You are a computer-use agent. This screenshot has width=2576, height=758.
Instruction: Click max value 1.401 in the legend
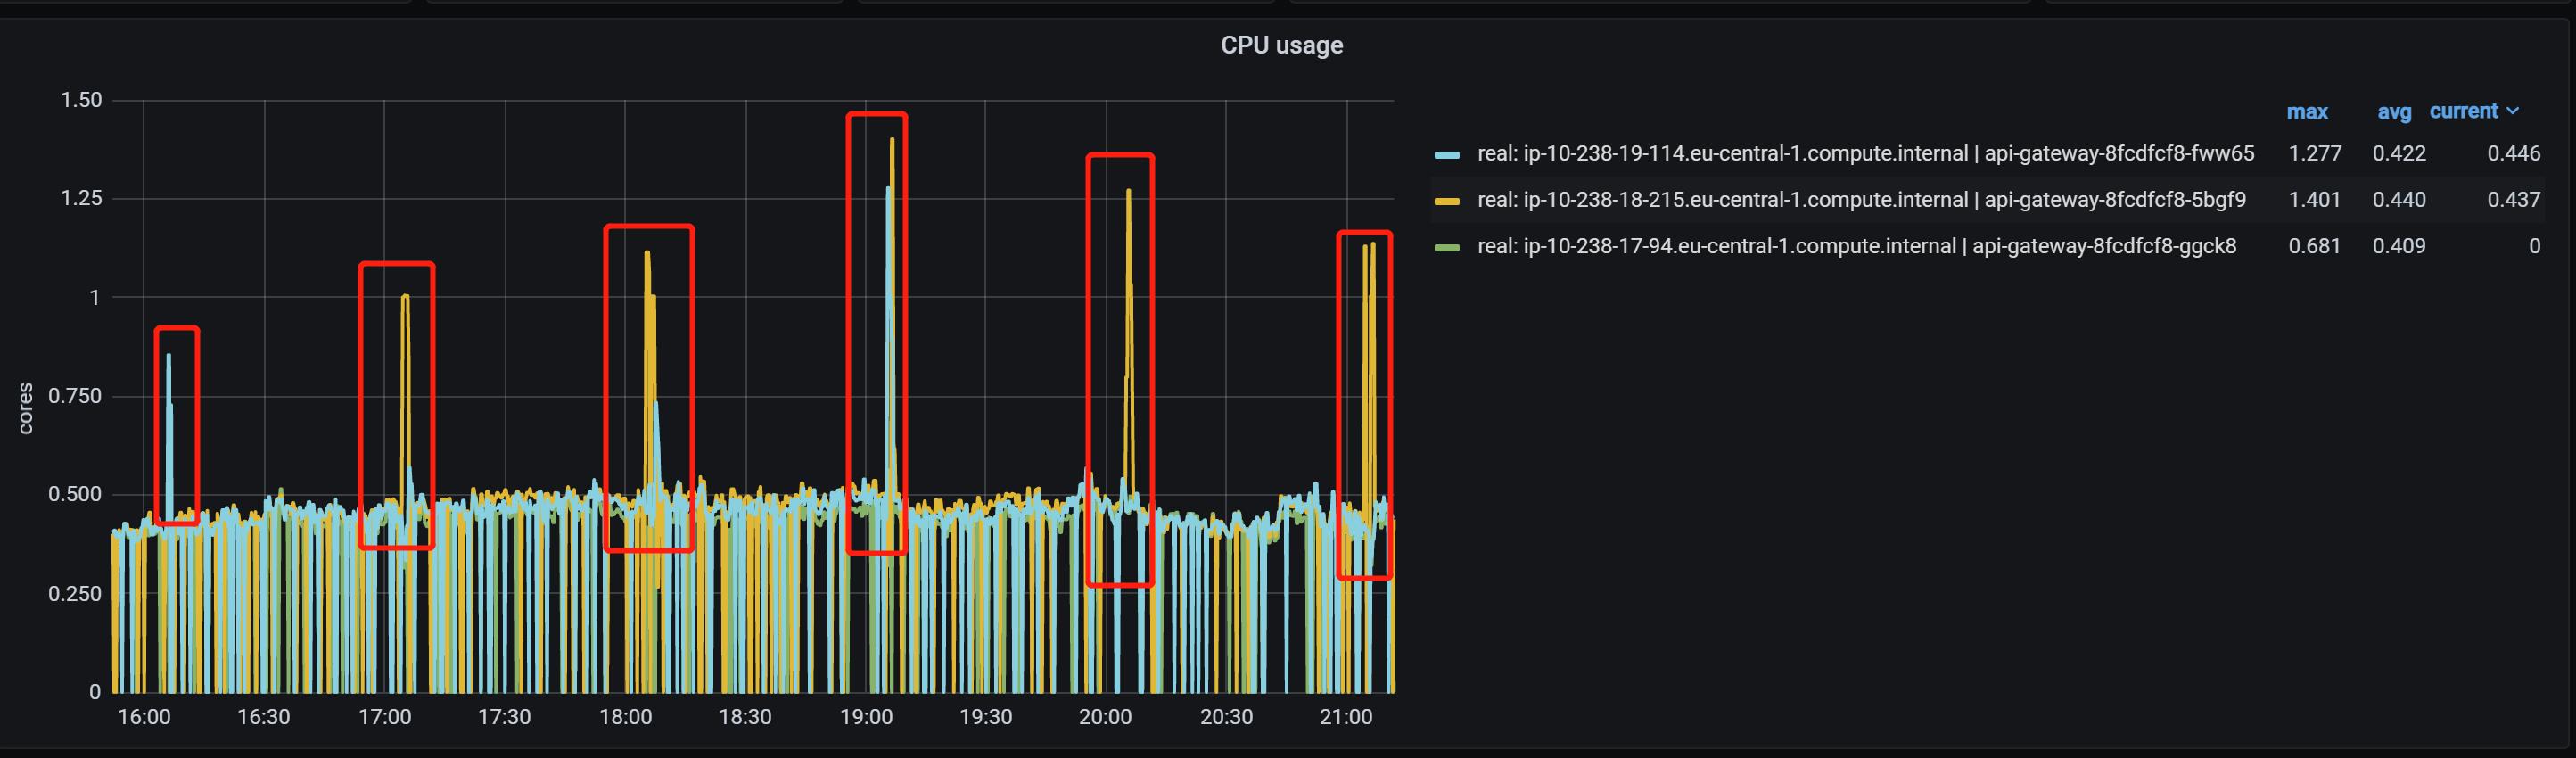tap(2314, 199)
